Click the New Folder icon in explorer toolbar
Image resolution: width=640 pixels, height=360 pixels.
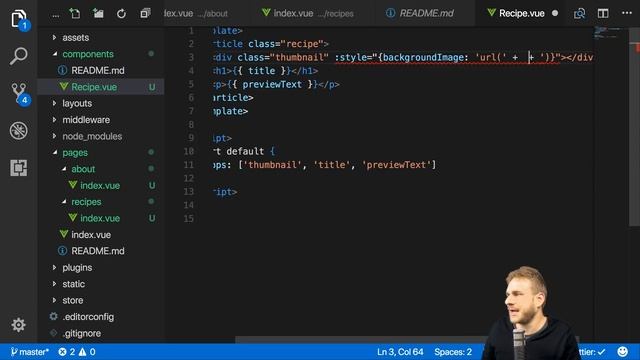coord(98,13)
